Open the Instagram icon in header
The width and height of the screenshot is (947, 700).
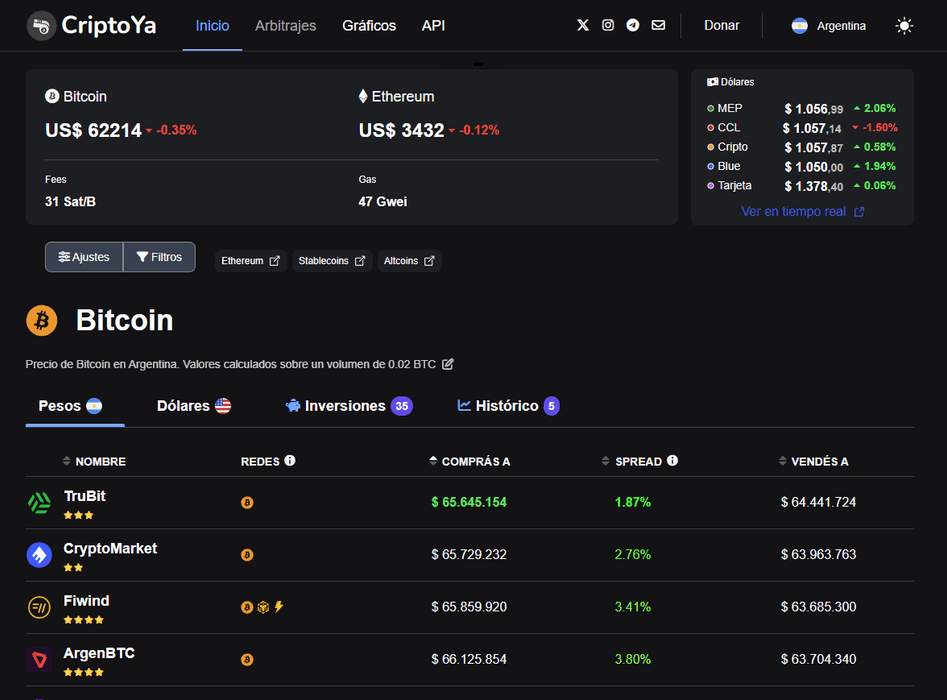click(608, 25)
